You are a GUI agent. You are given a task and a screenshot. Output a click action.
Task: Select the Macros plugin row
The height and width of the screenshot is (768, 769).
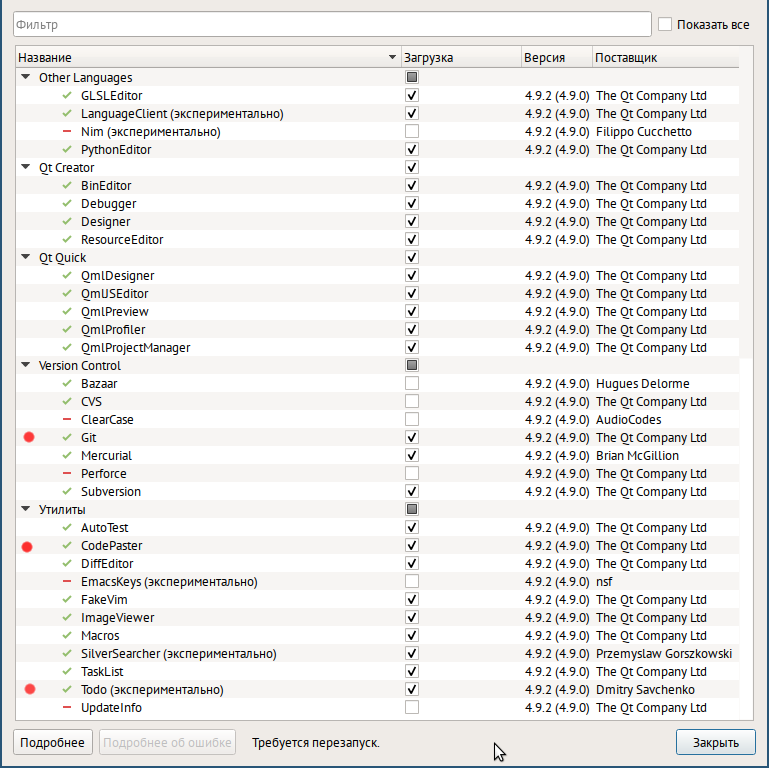click(378, 636)
